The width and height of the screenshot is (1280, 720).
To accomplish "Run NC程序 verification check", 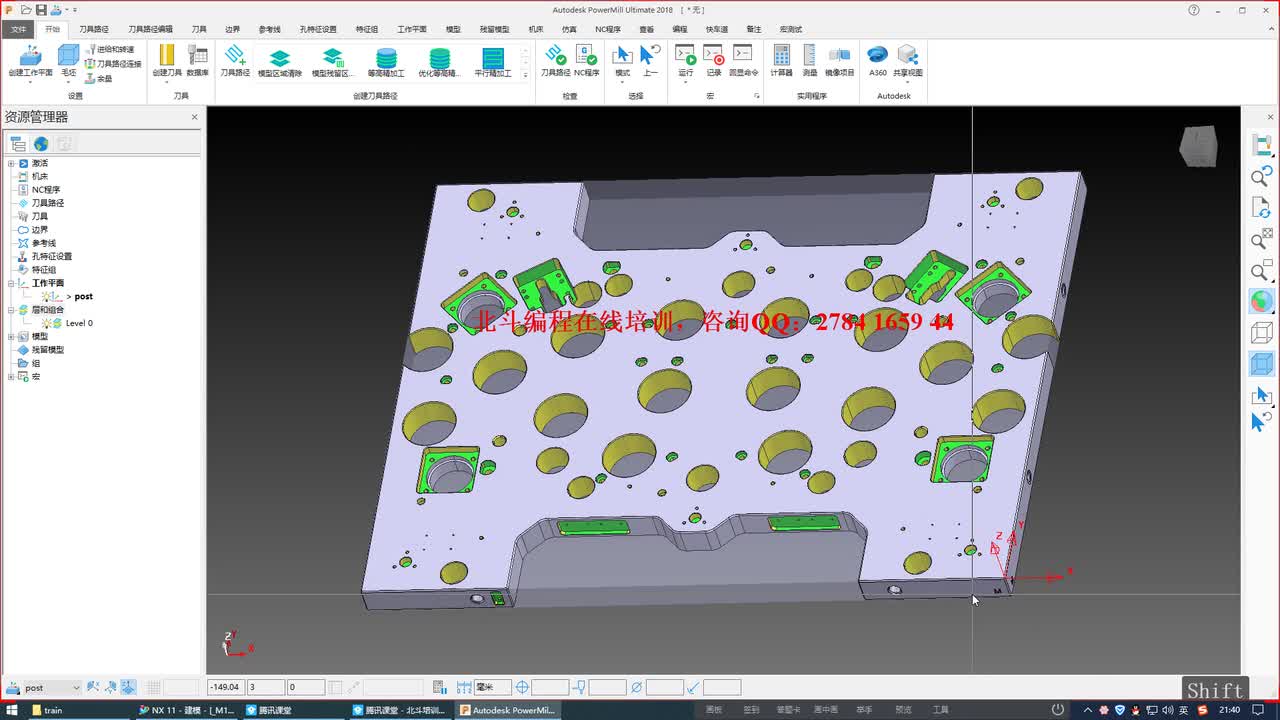I will tap(586, 60).
